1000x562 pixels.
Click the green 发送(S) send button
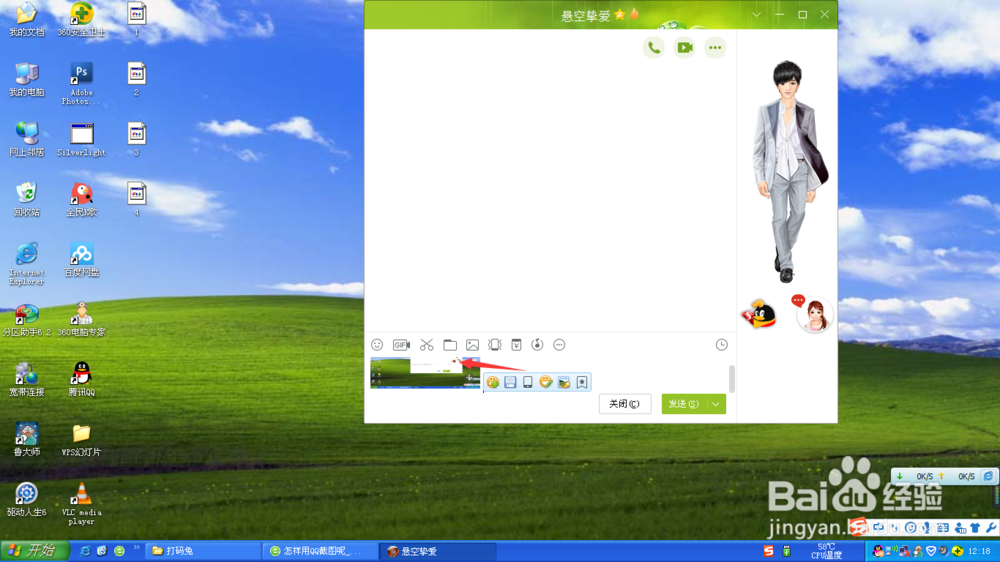(x=684, y=404)
